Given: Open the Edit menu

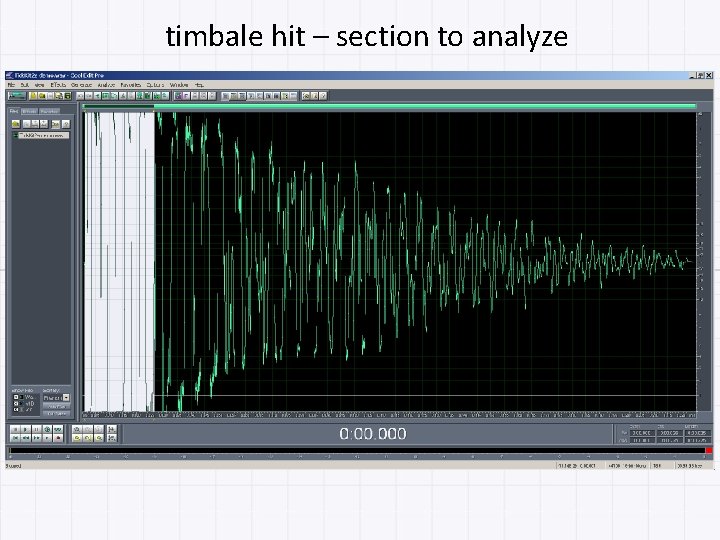Looking at the screenshot, I should coord(25,85).
